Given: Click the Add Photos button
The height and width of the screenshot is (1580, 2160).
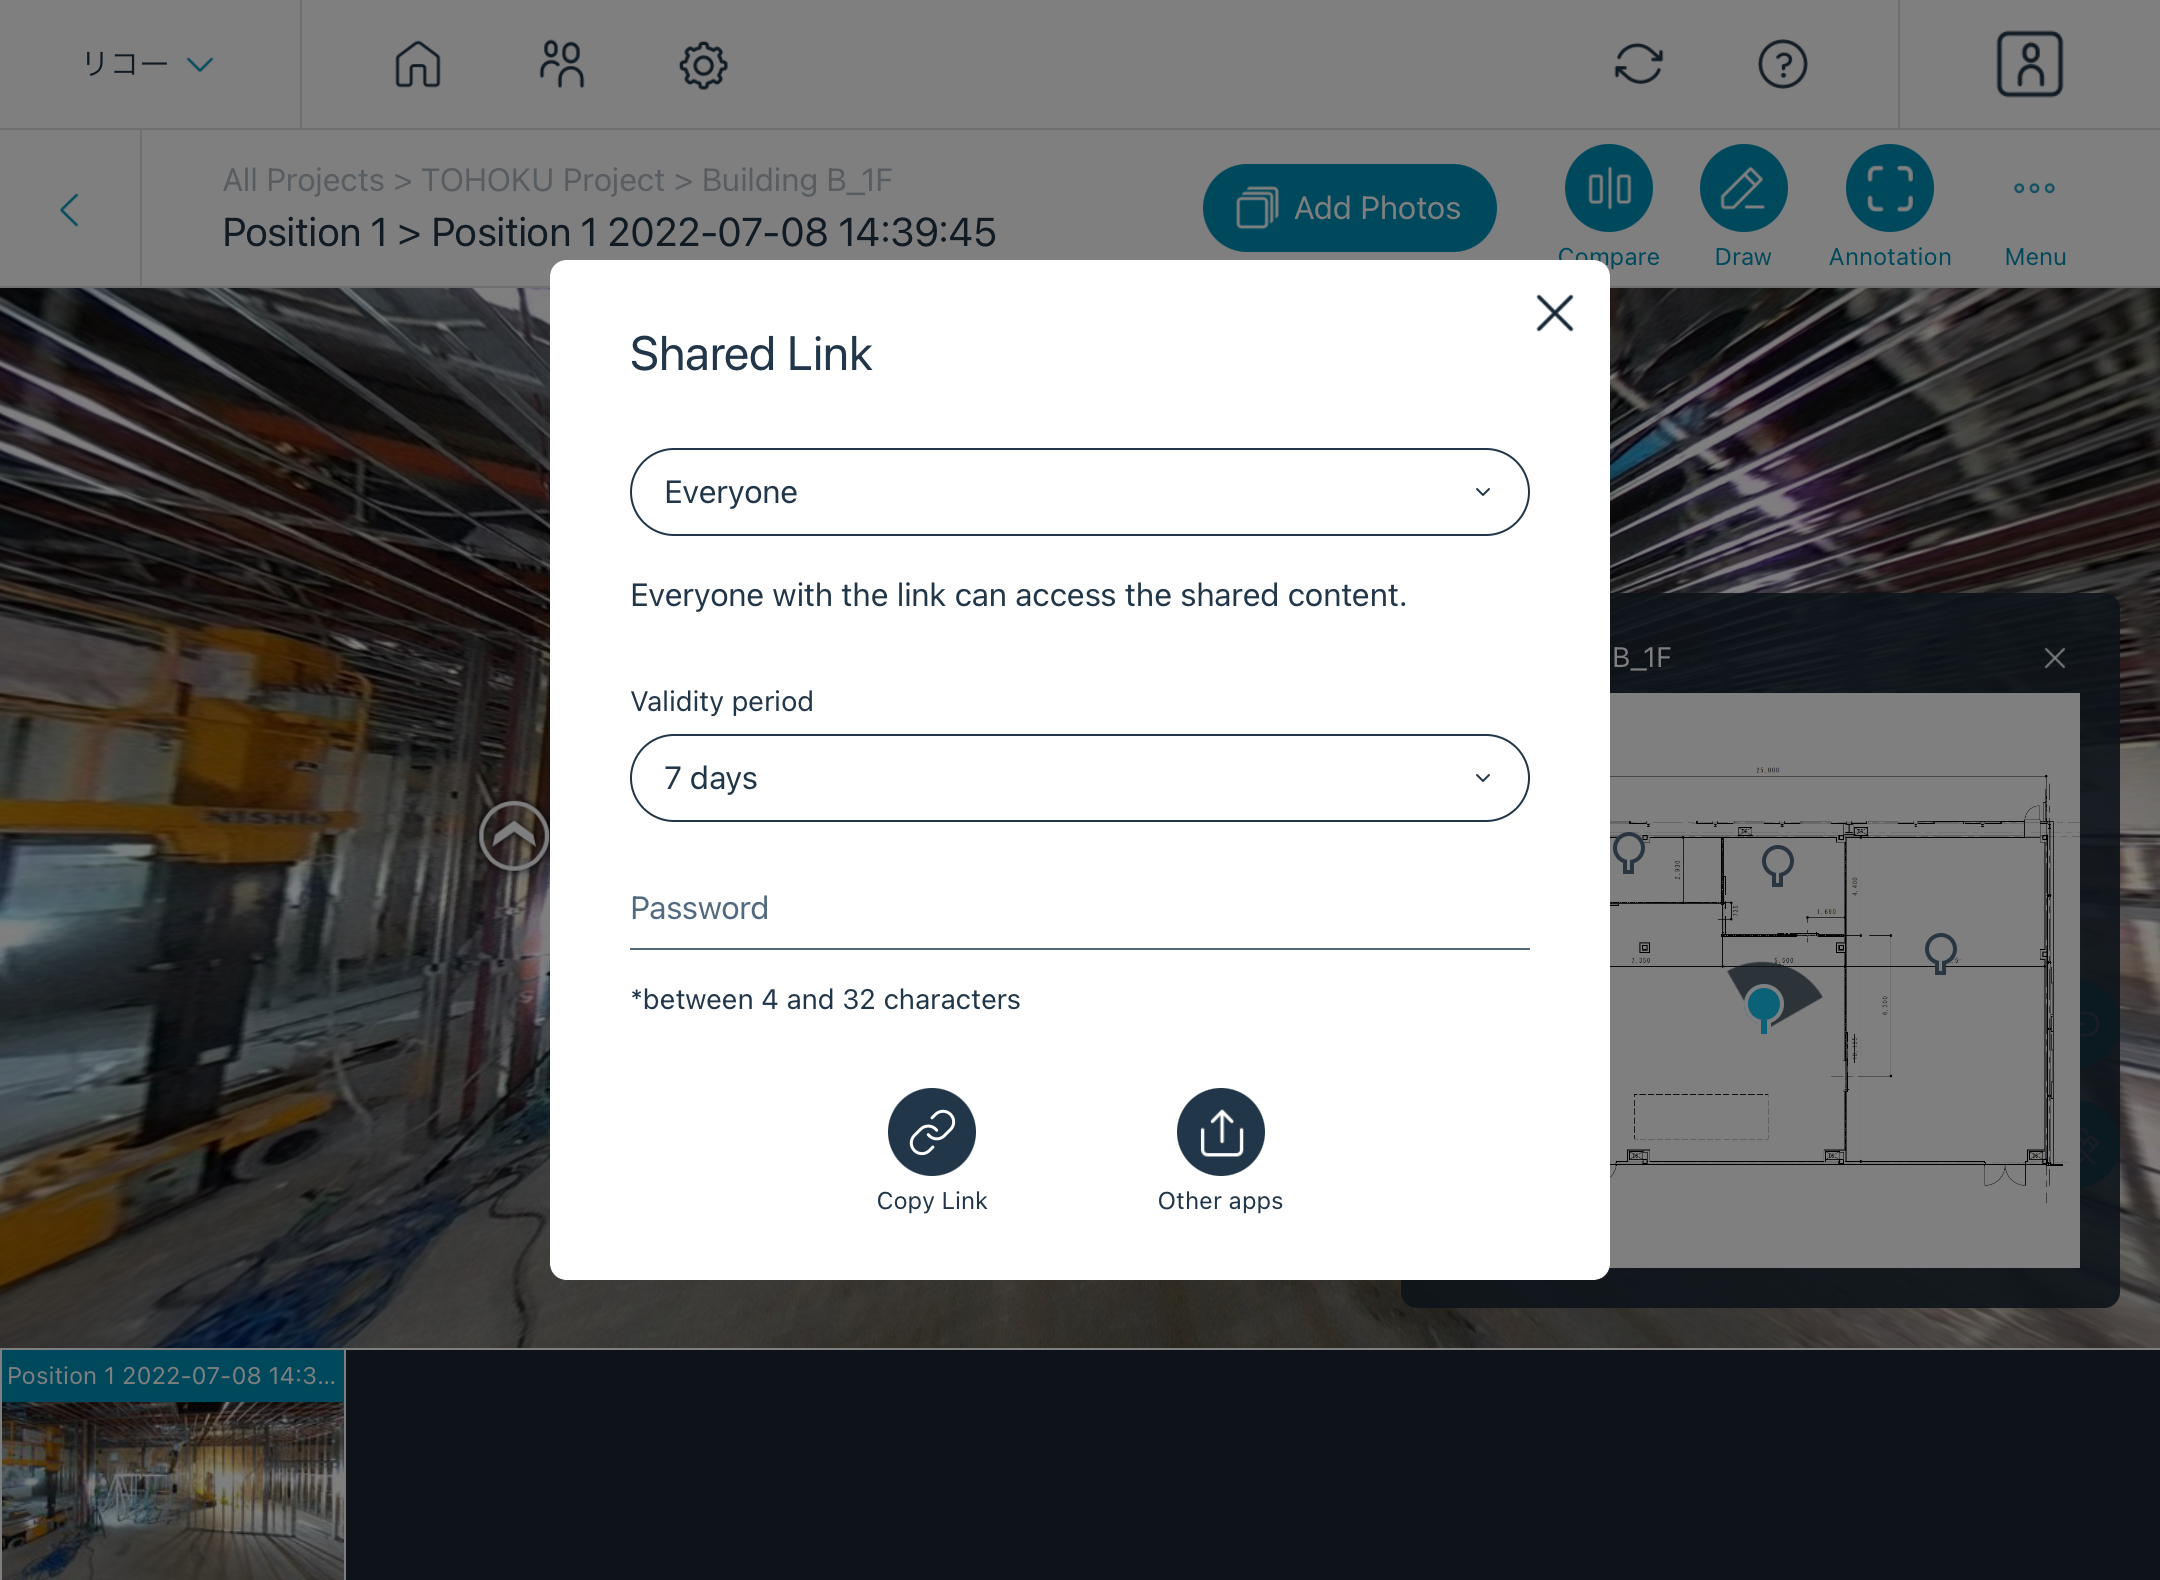Looking at the screenshot, I should [1349, 208].
